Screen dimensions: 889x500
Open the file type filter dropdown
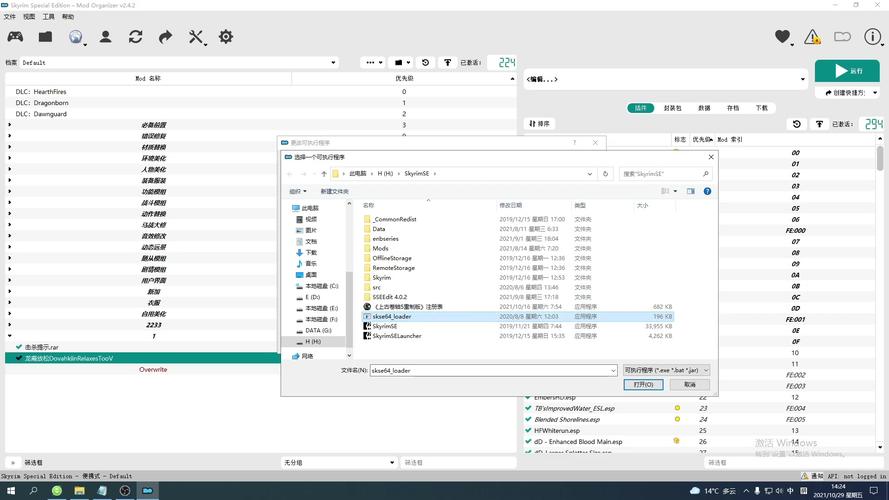tap(665, 370)
